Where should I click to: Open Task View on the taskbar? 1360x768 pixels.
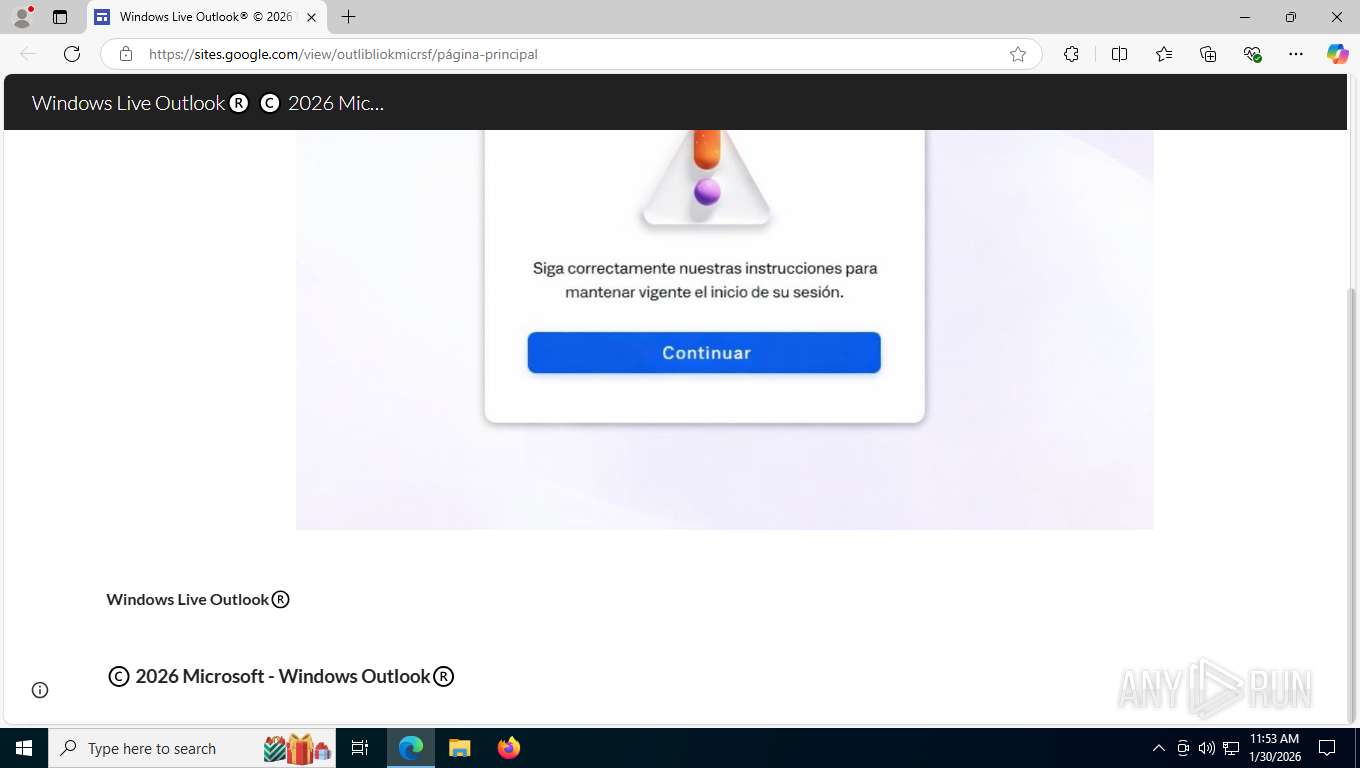[x=360, y=748]
